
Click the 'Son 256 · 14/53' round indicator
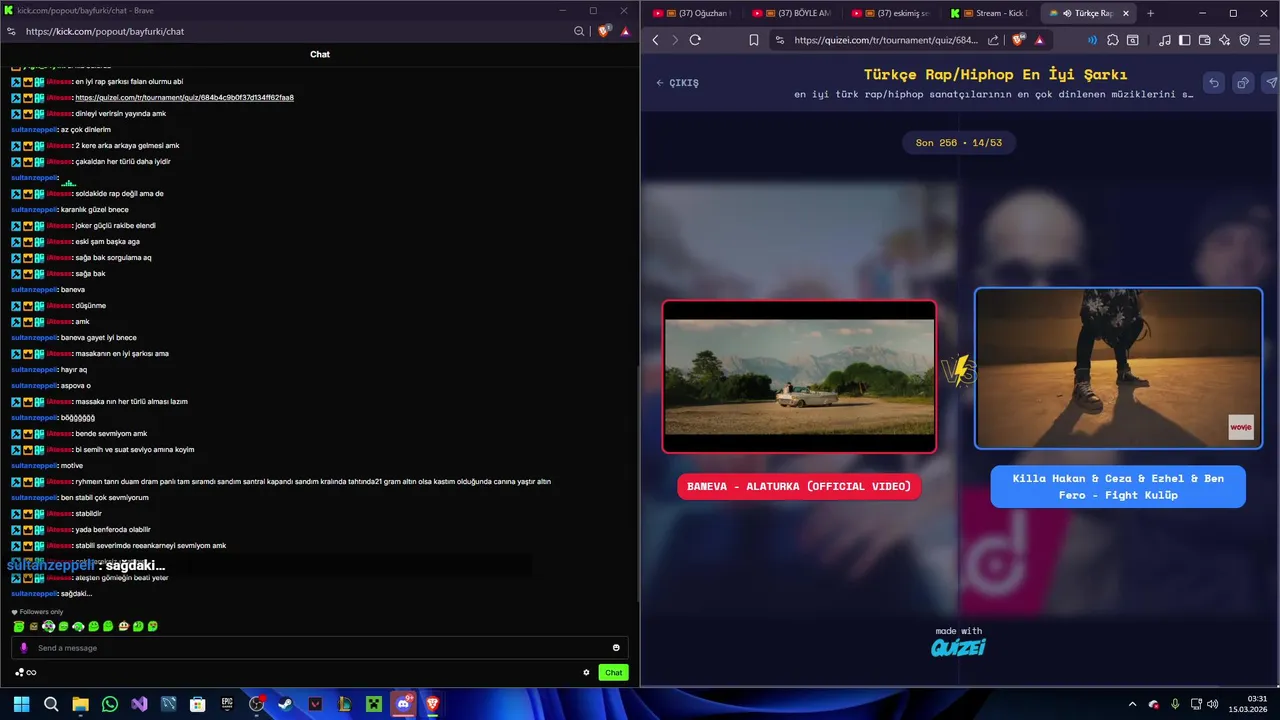958,142
